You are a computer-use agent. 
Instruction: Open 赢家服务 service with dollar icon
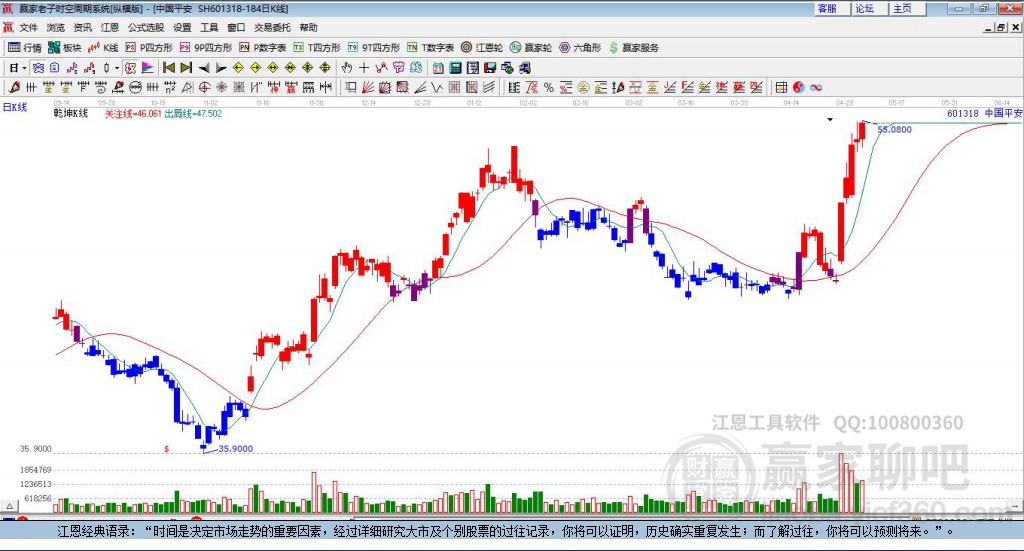click(633, 48)
